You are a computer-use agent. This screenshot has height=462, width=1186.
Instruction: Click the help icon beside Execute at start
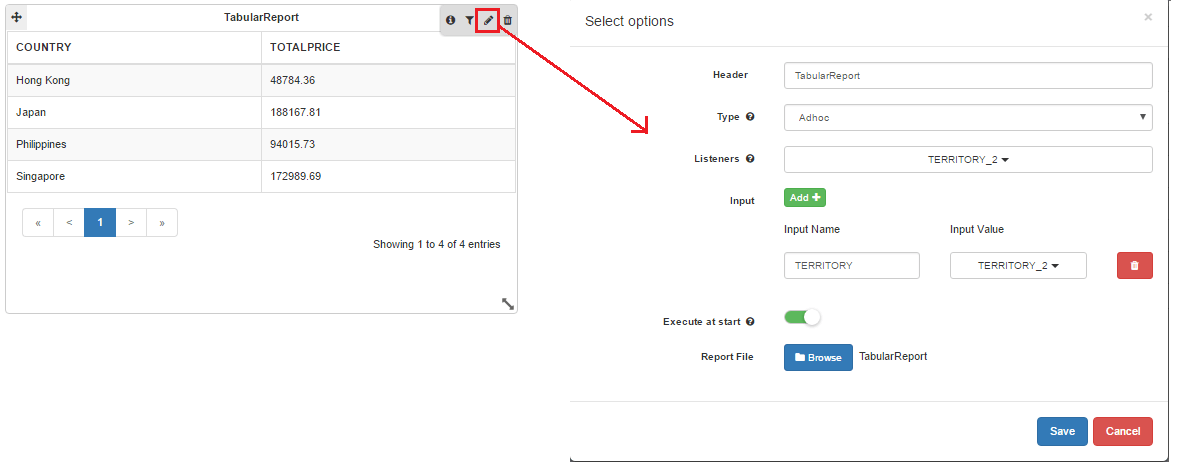pos(750,321)
